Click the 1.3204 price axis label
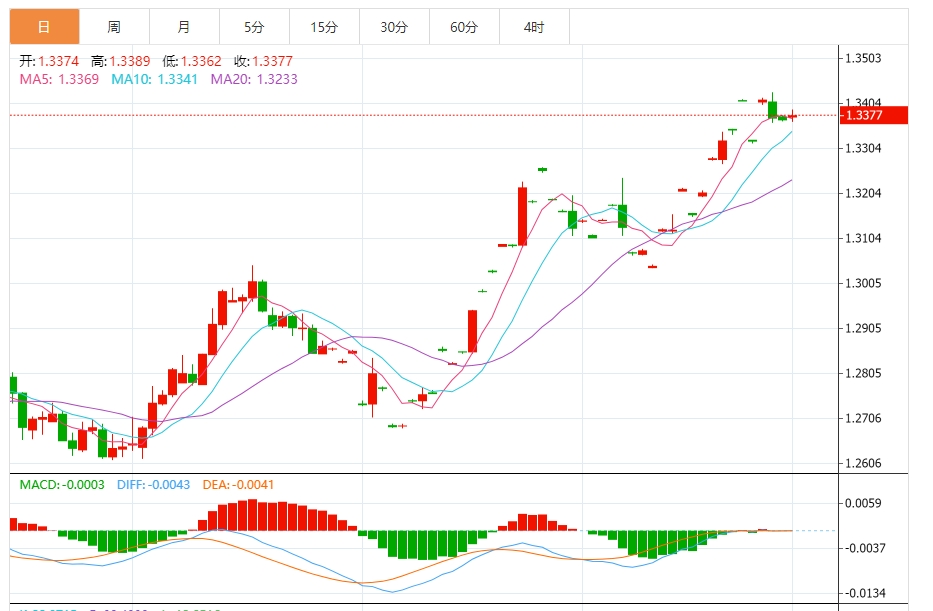This screenshot has width=933, height=611. click(863, 193)
